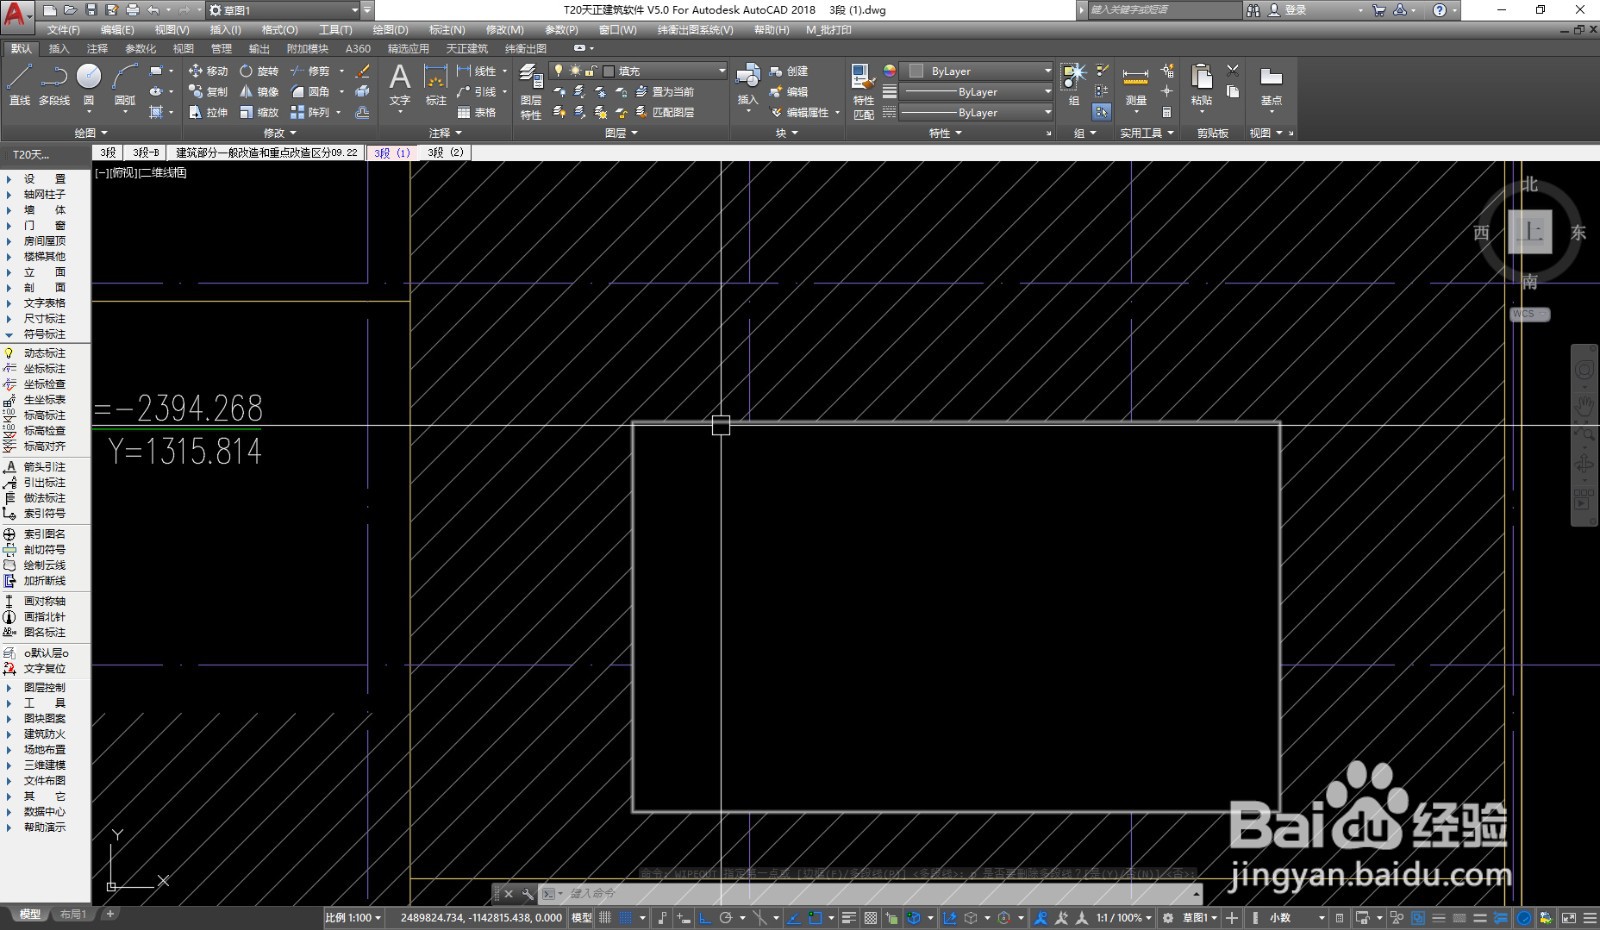Switch to the 注释 ribbon tab

(x=97, y=48)
